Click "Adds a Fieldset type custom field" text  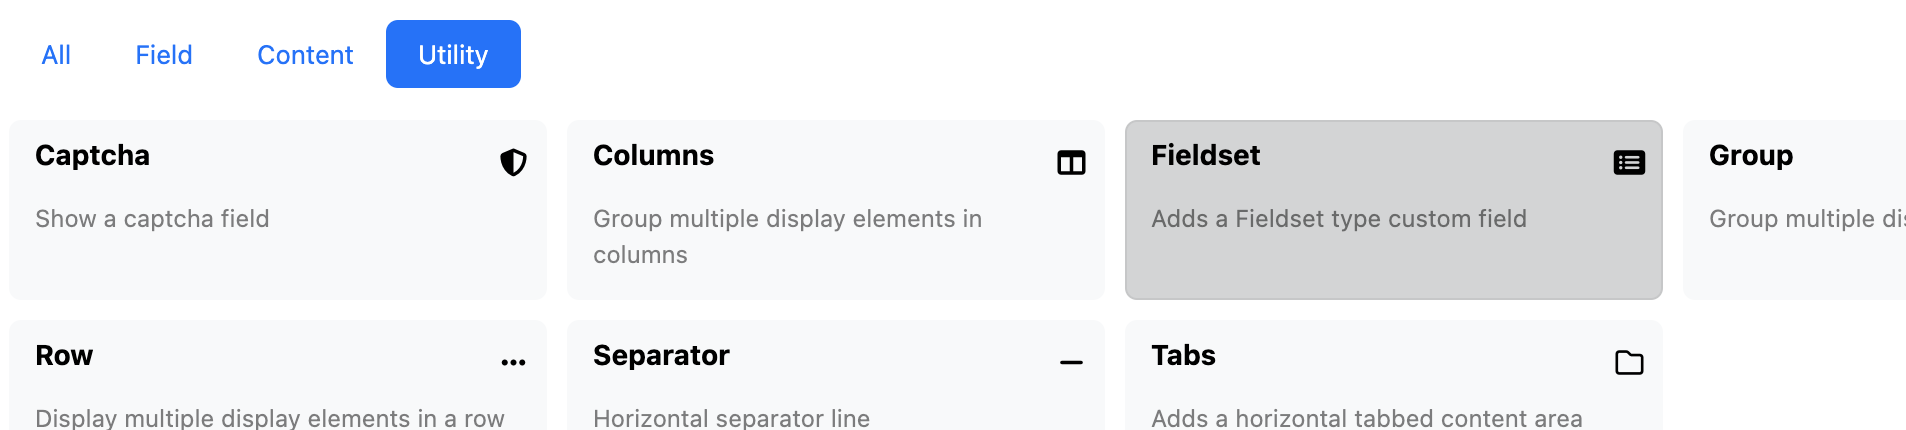coord(1338,219)
